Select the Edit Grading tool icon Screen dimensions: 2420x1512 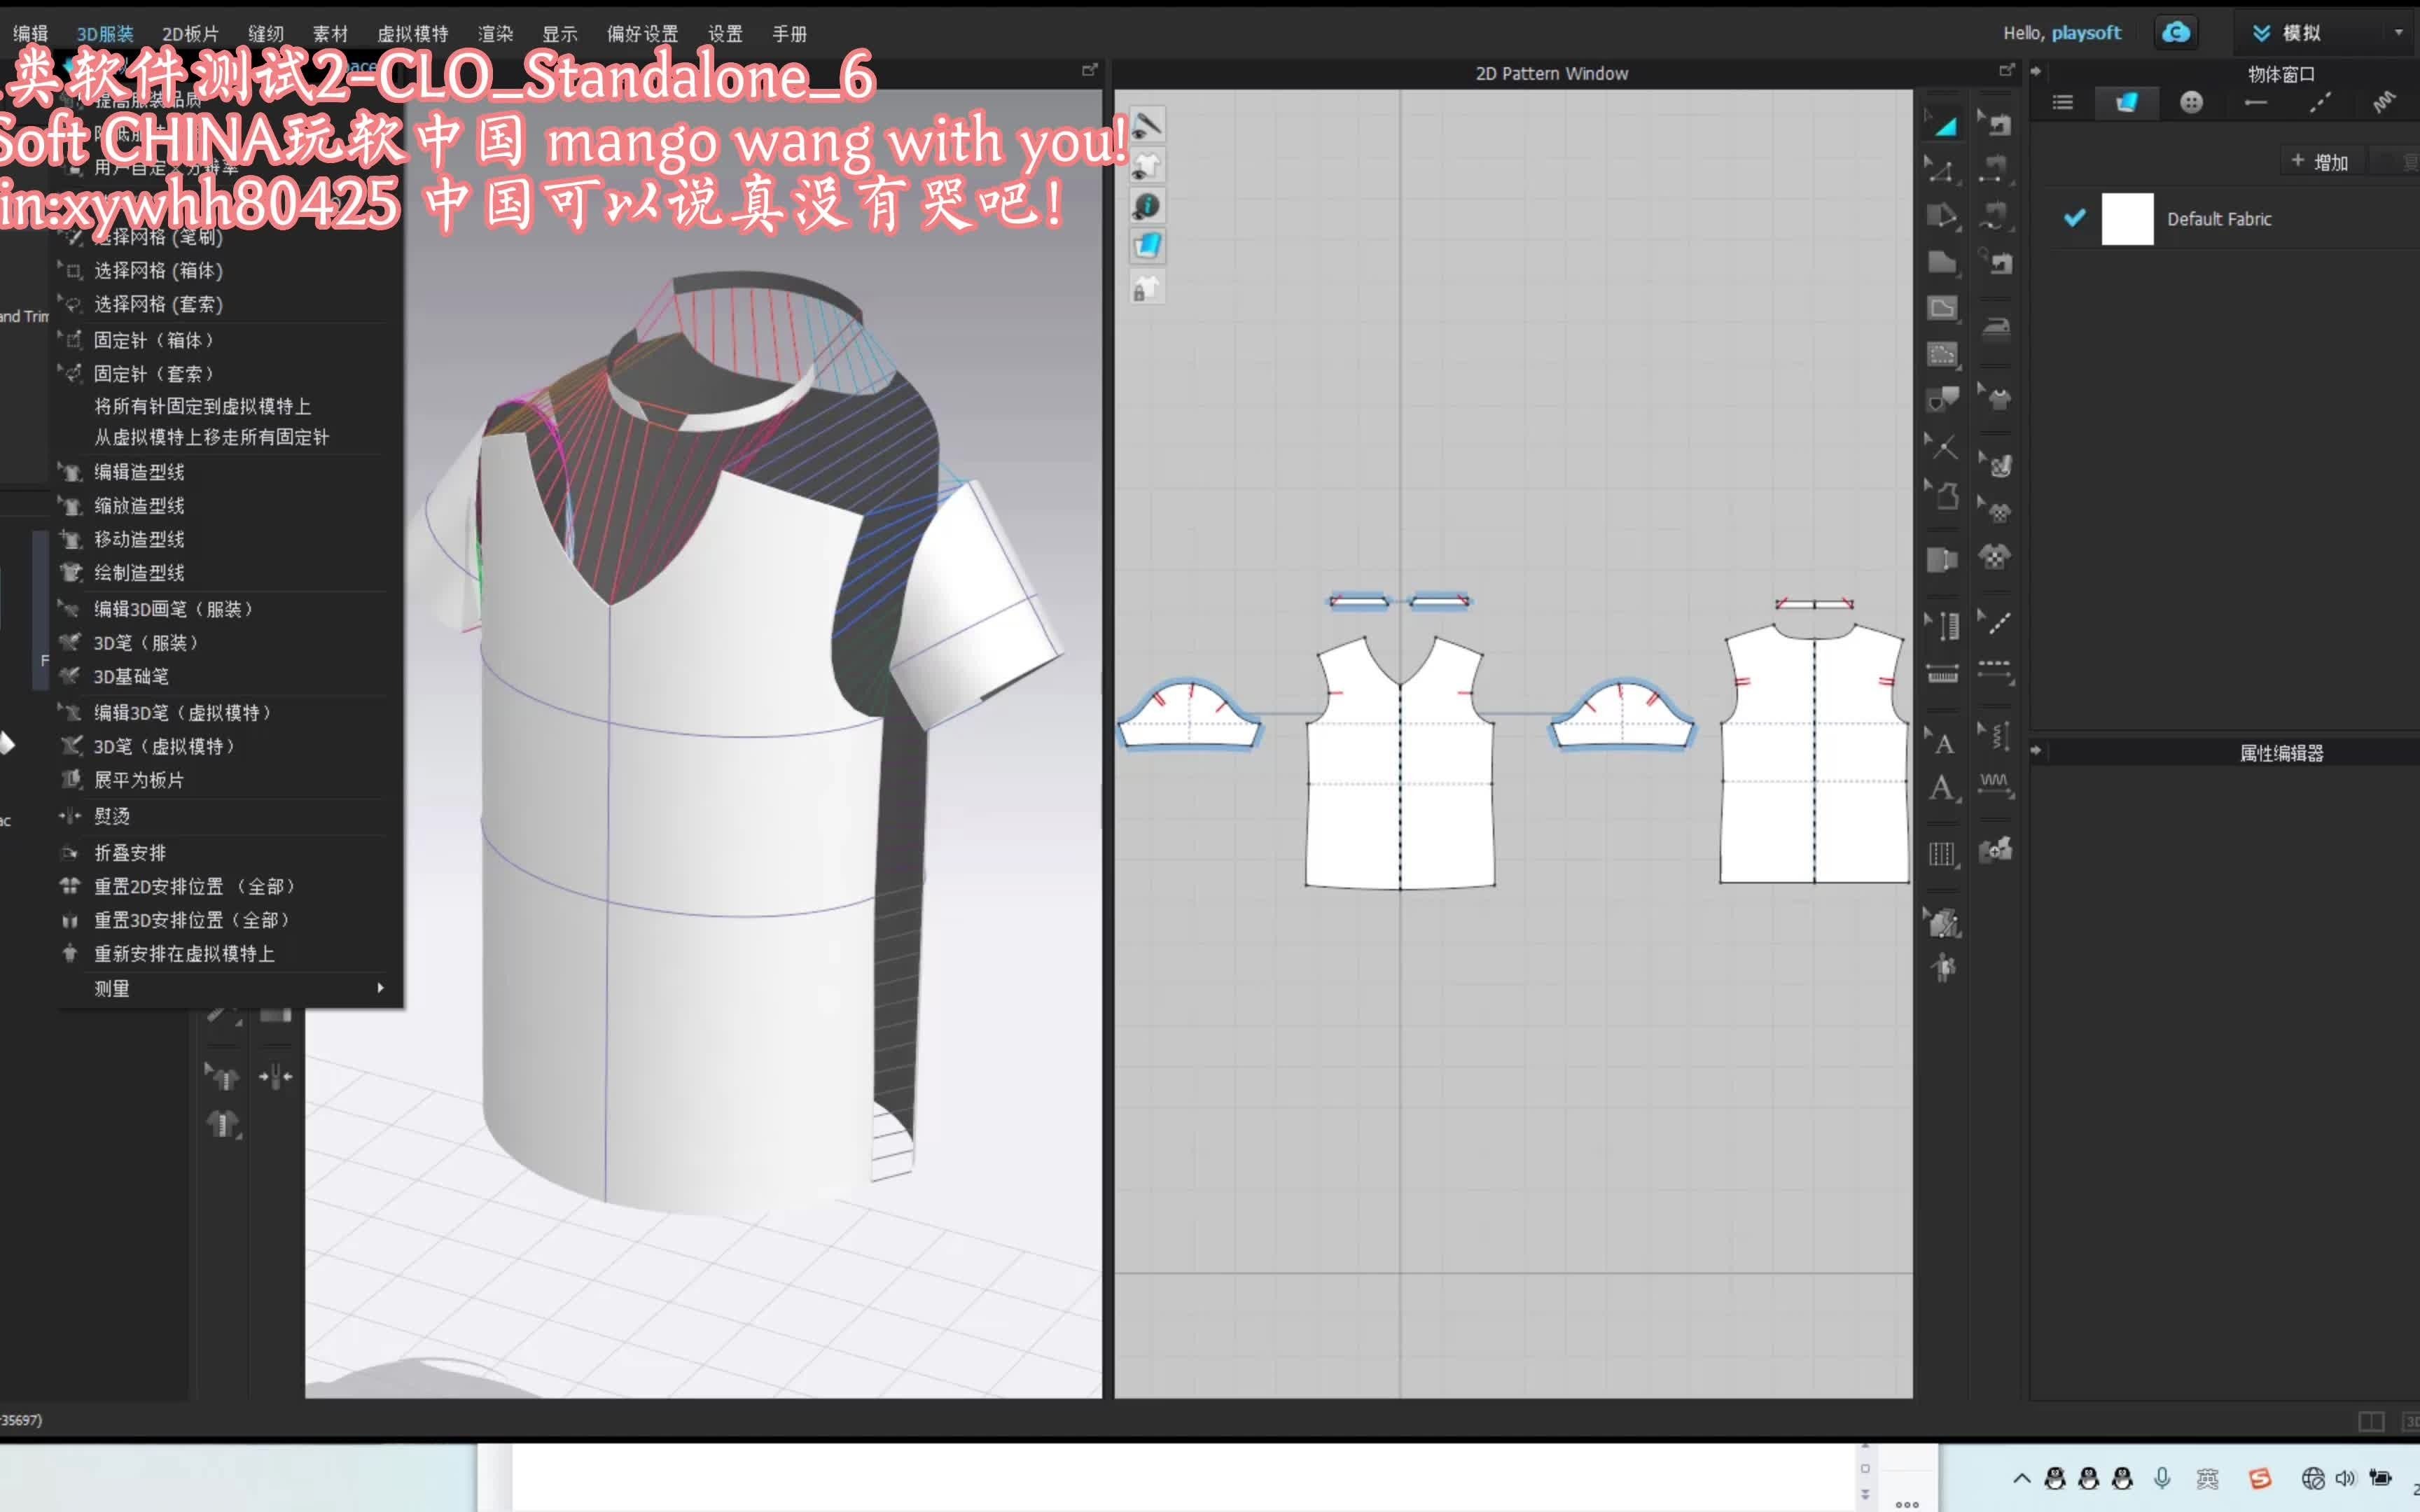click(x=1942, y=921)
